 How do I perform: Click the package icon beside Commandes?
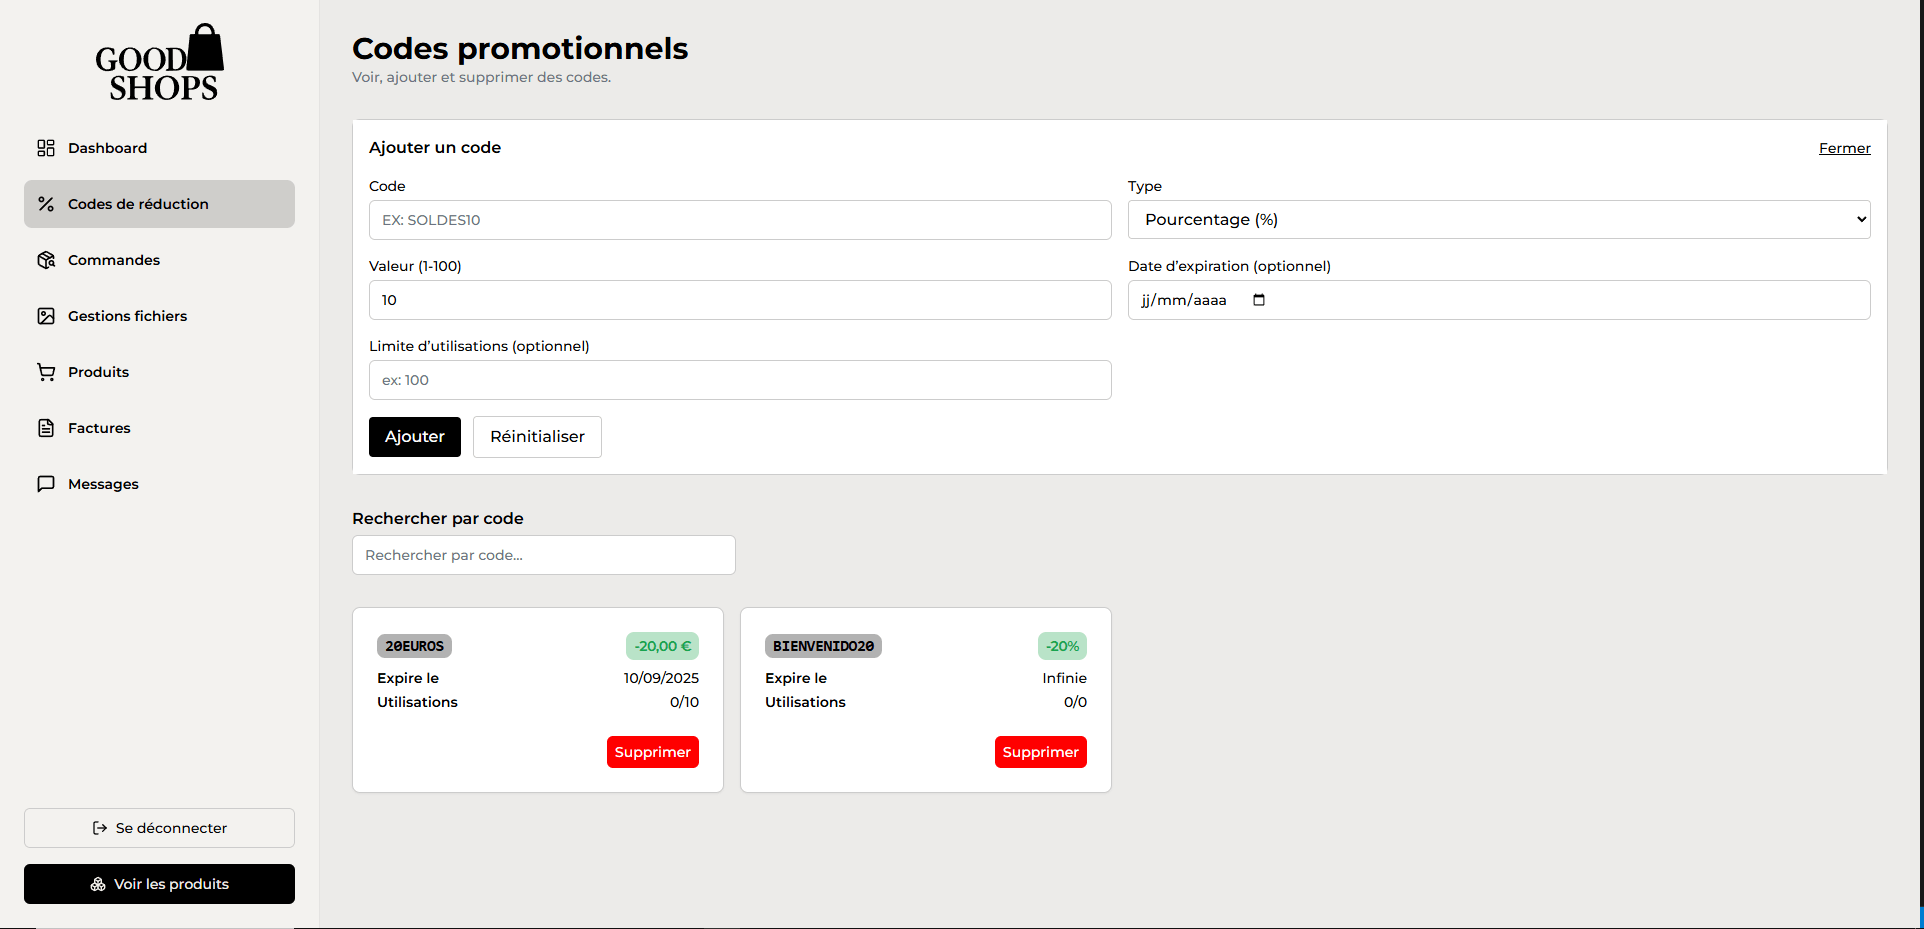click(46, 260)
